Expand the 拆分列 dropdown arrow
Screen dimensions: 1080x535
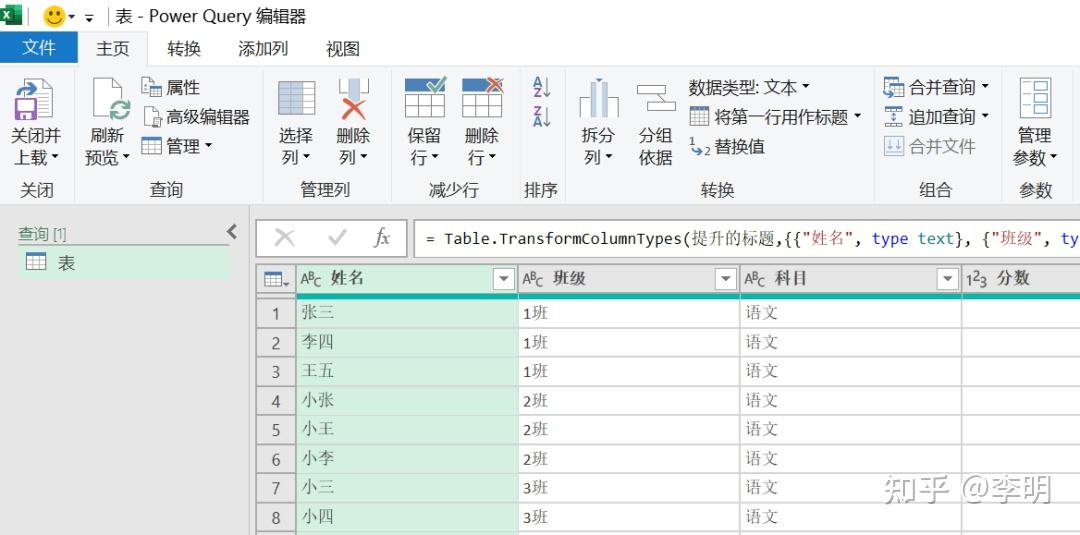(608, 158)
